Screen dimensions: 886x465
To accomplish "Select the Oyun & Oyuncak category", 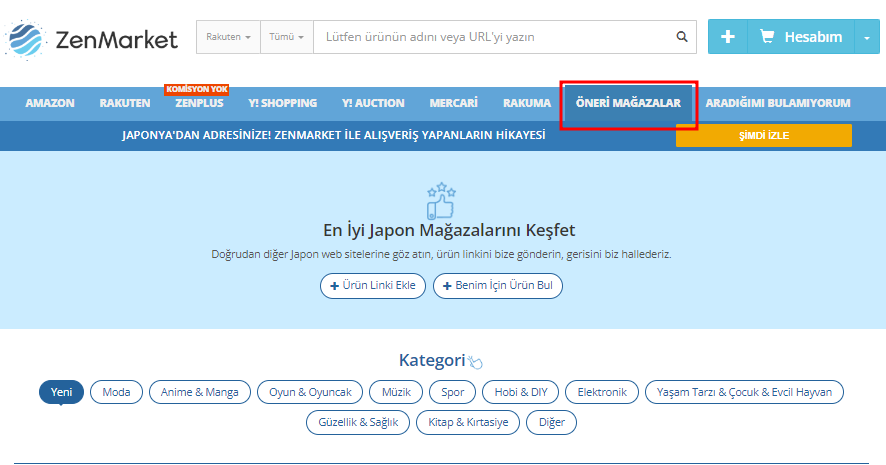I will click(310, 392).
